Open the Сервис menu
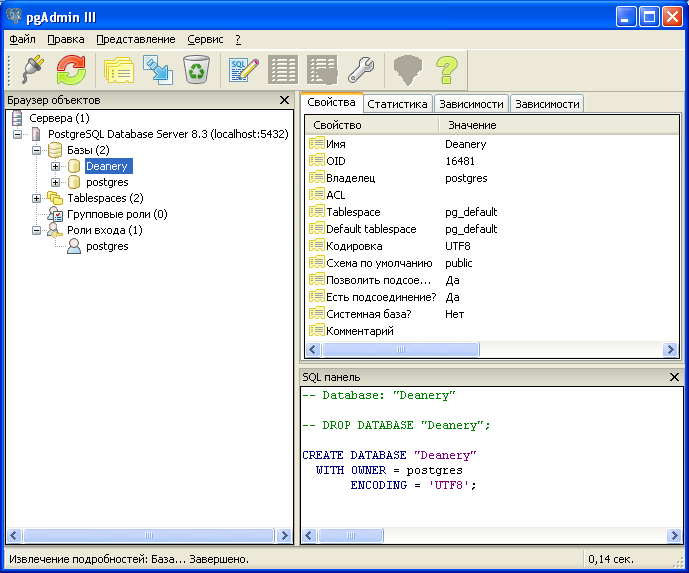689x573 pixels. tap(205, 40)
